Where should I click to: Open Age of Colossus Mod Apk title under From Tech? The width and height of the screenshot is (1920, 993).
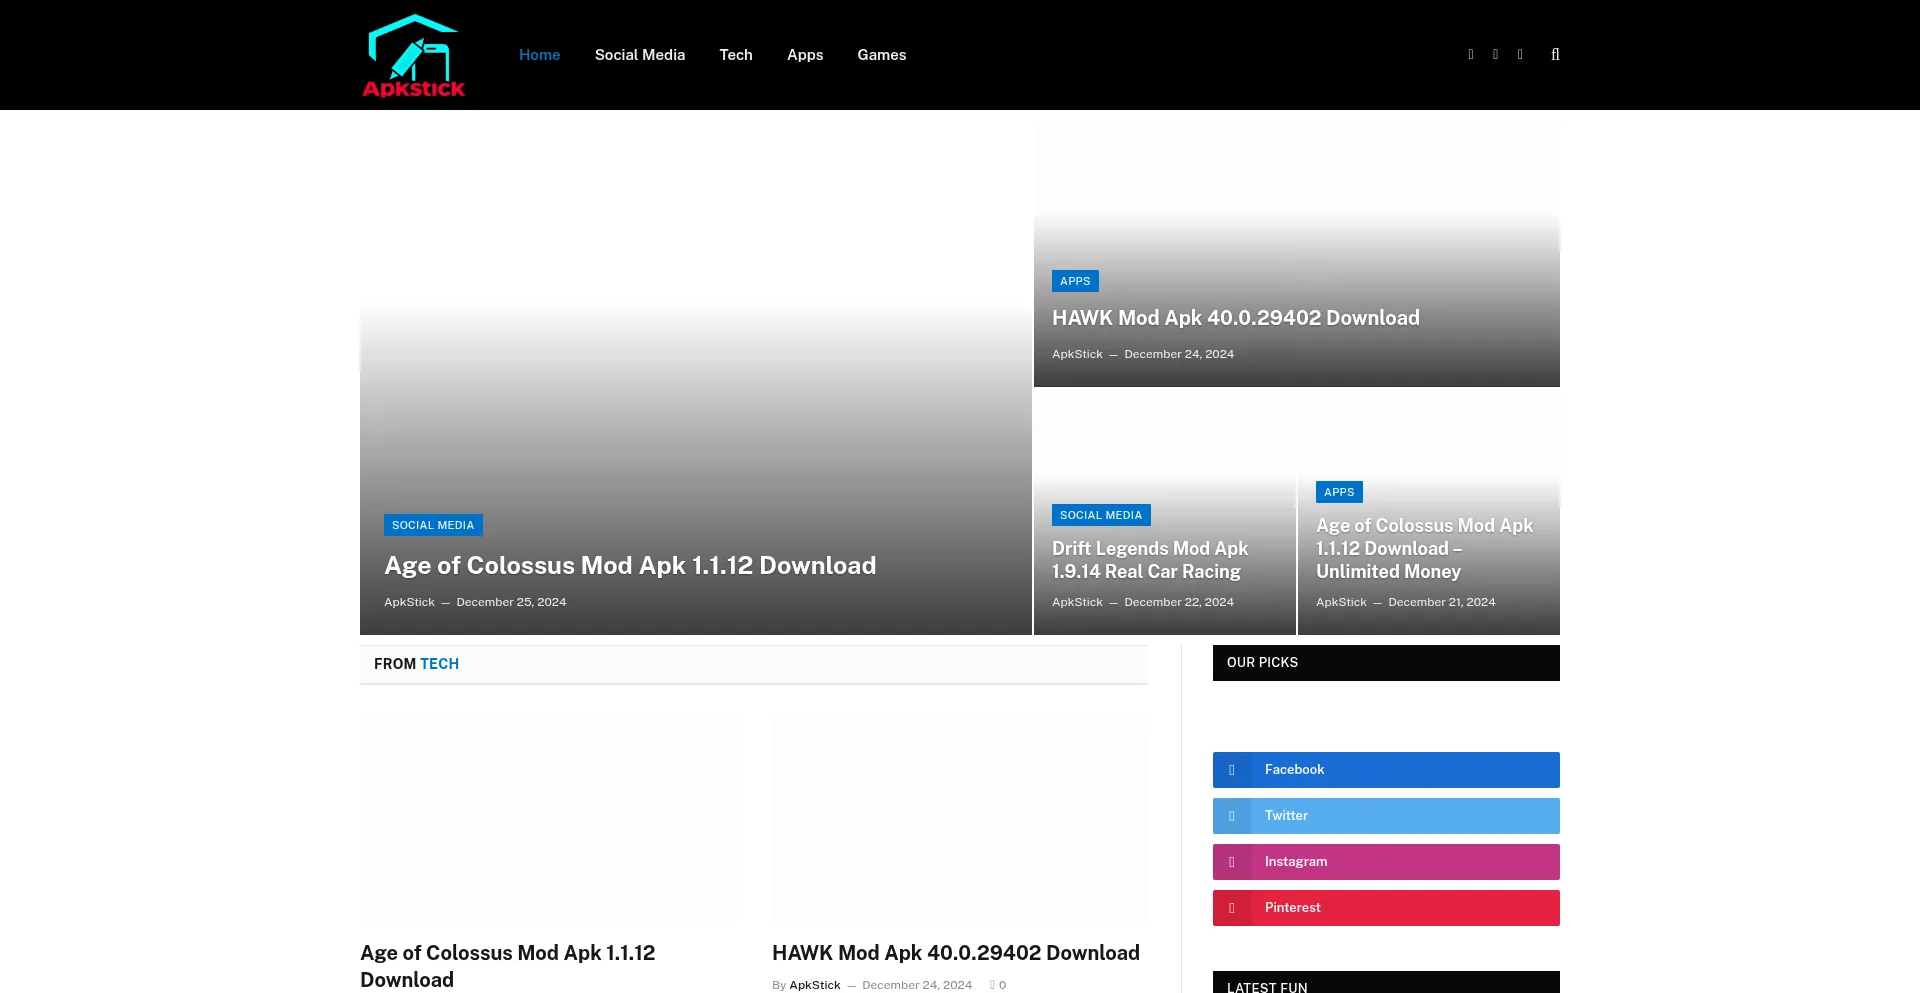coord(508,966)
